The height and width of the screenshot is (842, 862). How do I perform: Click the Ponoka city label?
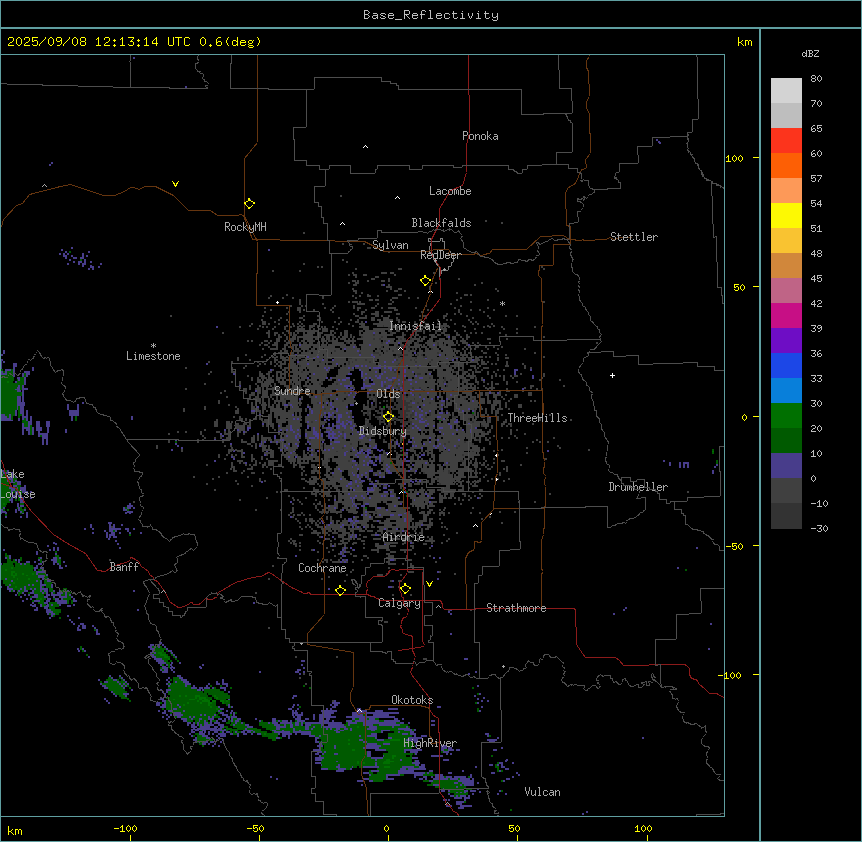(x=480, y=136)
